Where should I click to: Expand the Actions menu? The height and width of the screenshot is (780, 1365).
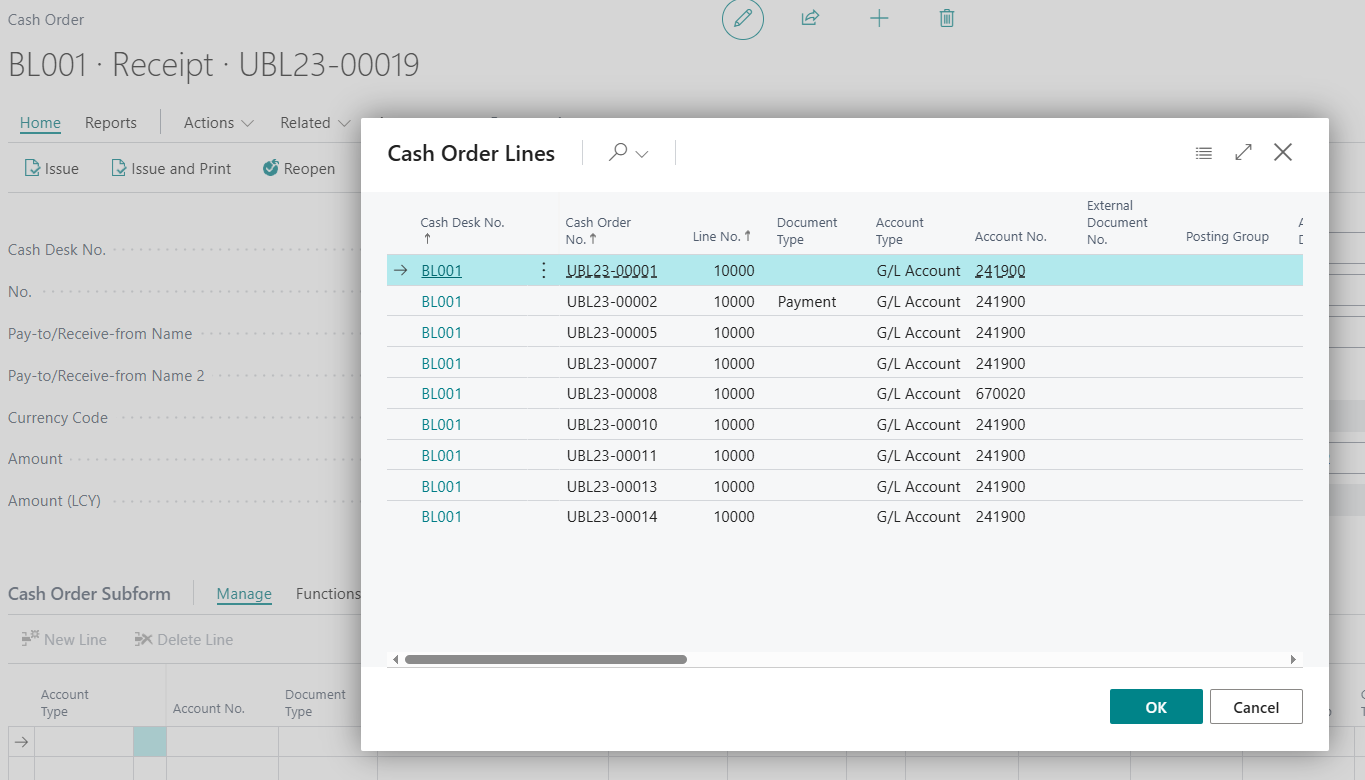pyautogui.click(x=218, y=122)
